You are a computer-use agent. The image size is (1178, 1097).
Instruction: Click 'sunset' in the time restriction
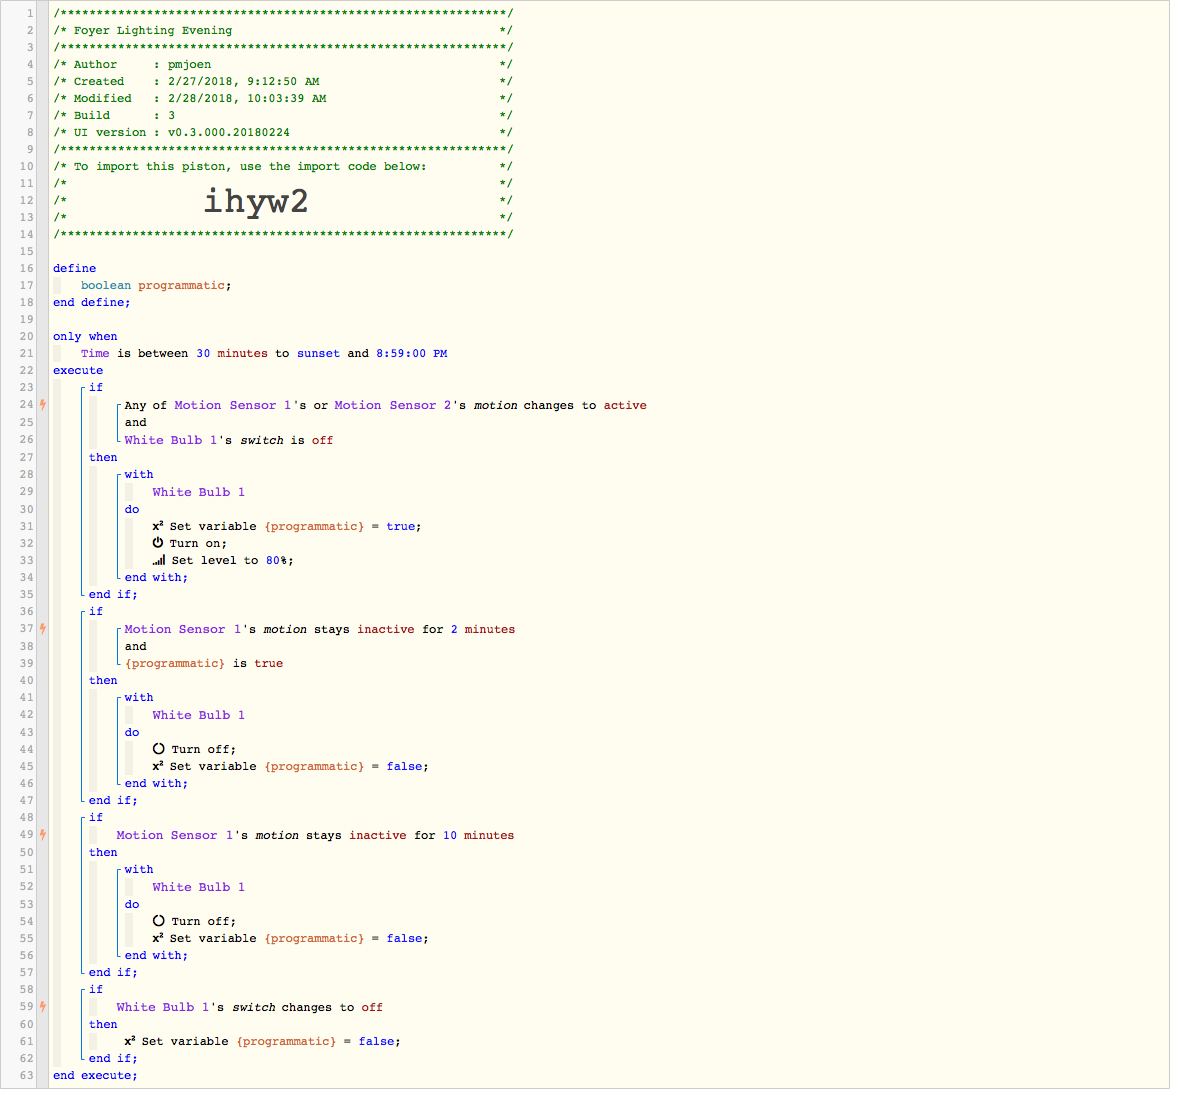[319, 353]
